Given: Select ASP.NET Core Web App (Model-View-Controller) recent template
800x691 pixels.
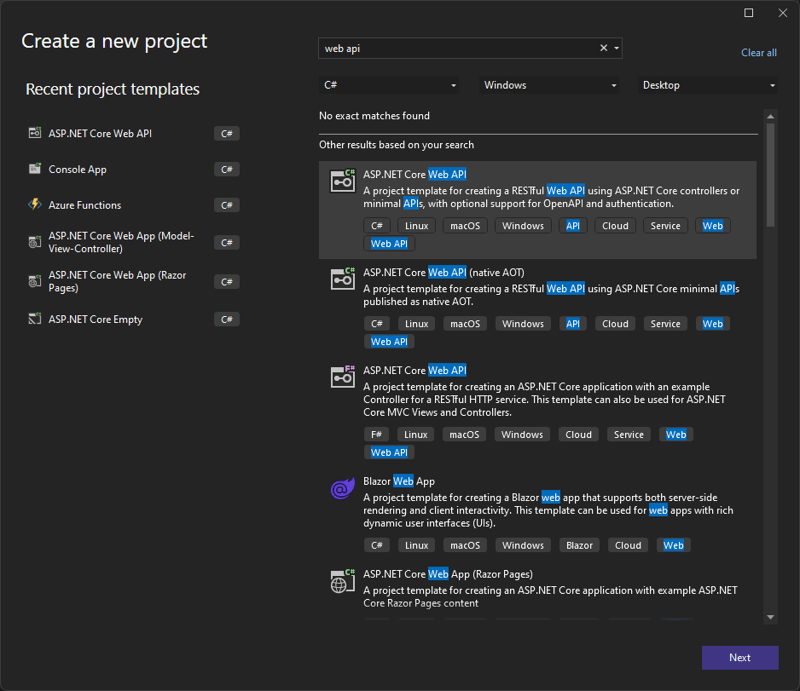Looking at the screenshot, I should tap(121, 242).
